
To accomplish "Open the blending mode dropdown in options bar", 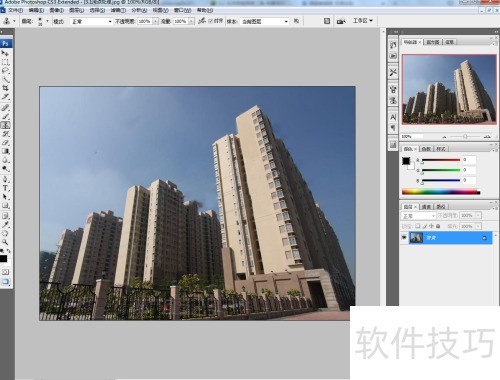I will (x=92, y=21).
